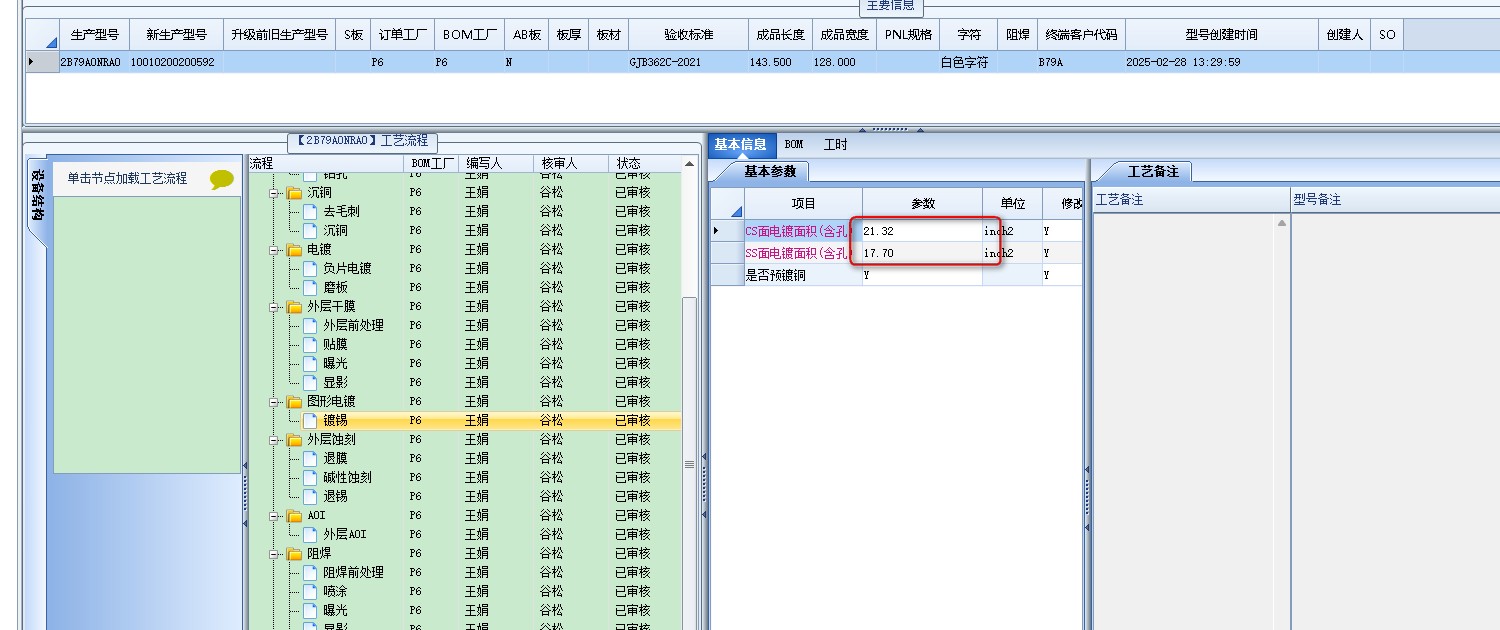
Task: Click the document icon beside 退锡
Action: pyautogui.click(x=310, y=497)
